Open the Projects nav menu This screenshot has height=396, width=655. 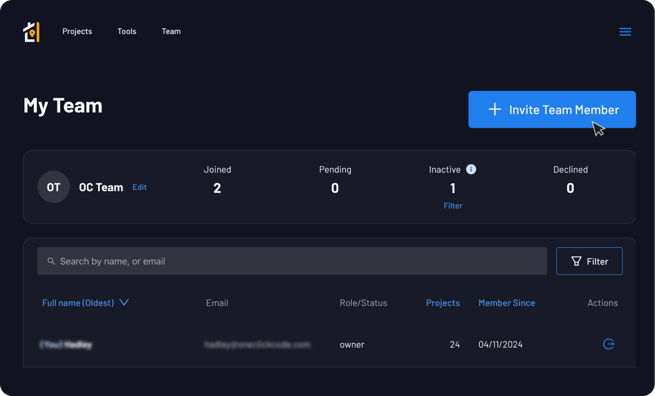pos(77,31)
